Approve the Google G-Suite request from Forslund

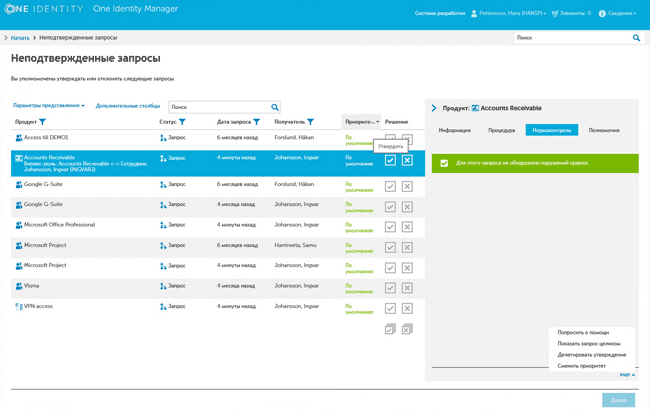[390, 187]
